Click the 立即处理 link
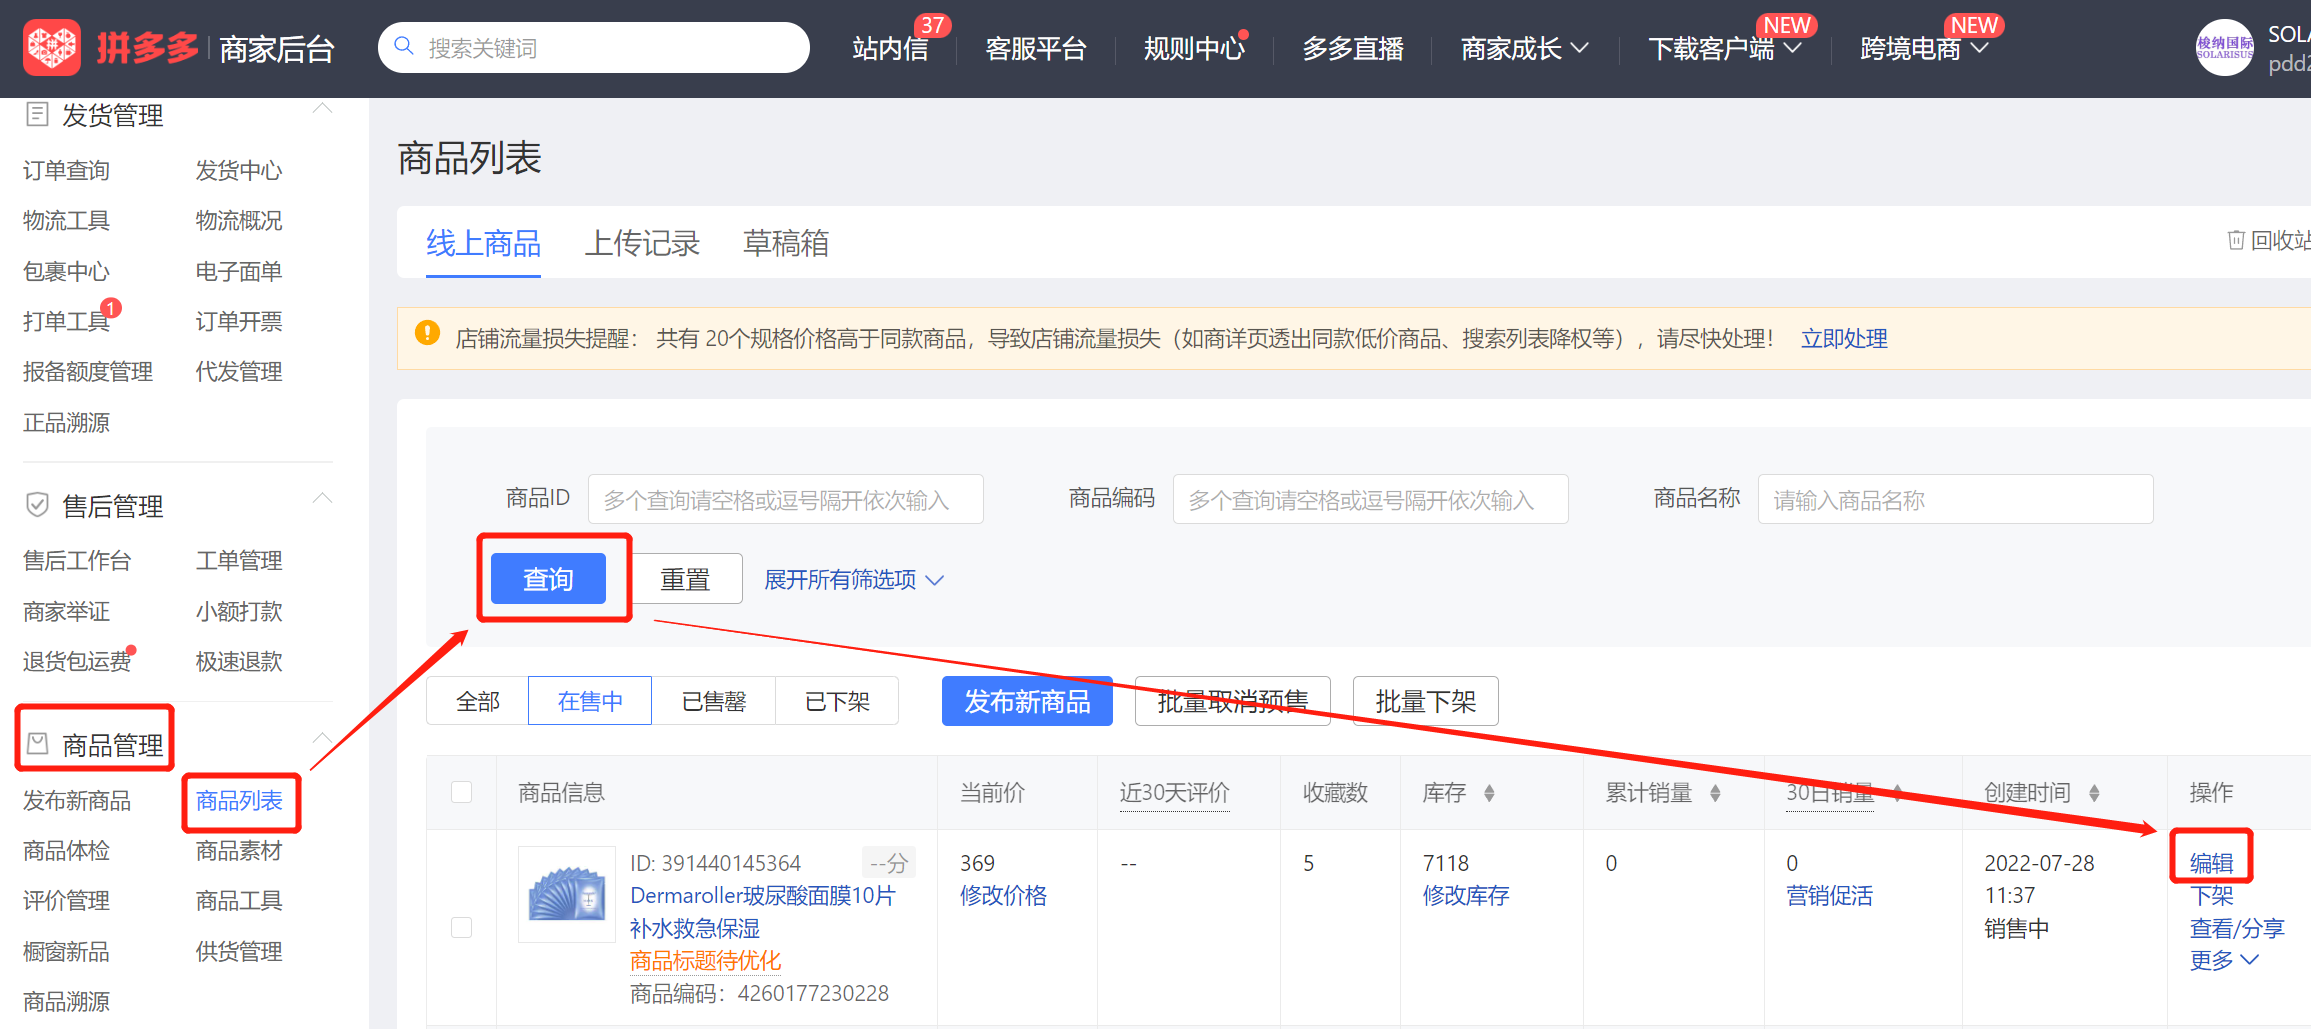This screenshot has height=1029, width=2311. (x=1844, y=339)
